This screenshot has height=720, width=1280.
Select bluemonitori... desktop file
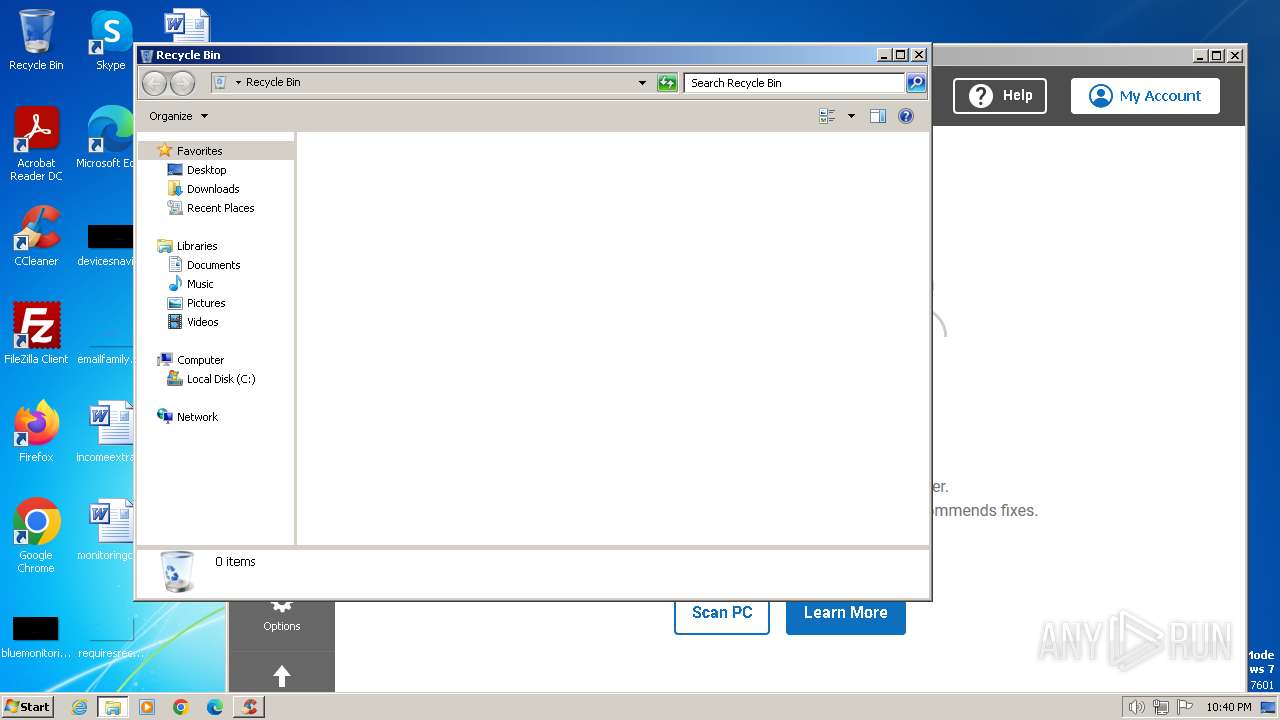[x=36, y=636]
